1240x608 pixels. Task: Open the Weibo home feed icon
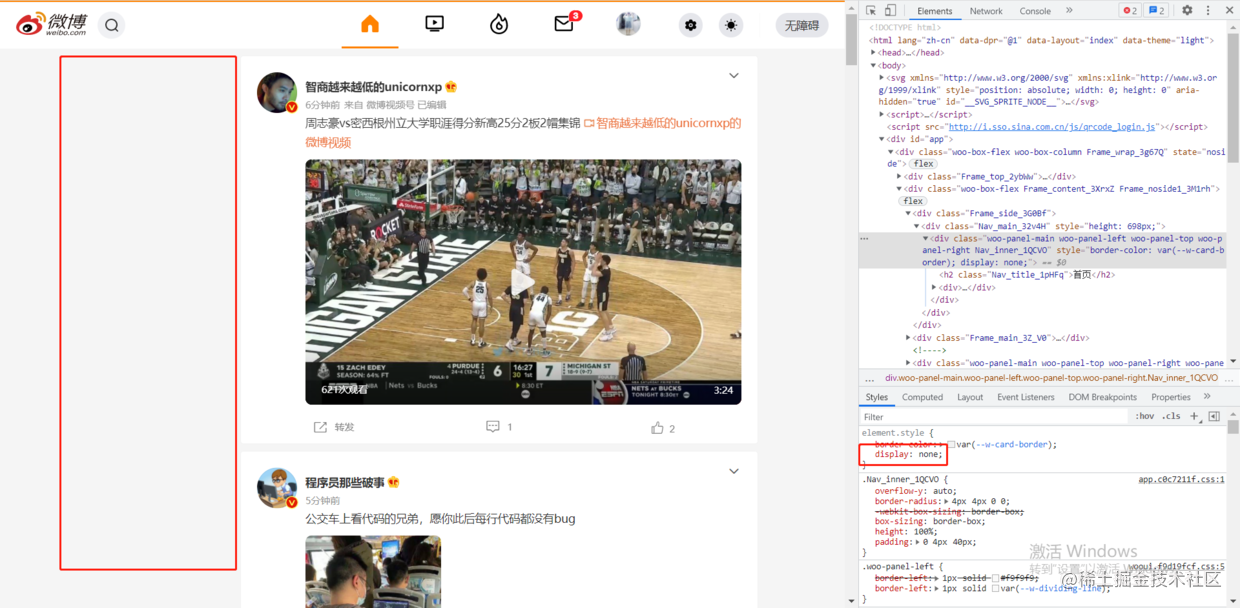pyautogui.click(x=370, y=24)
